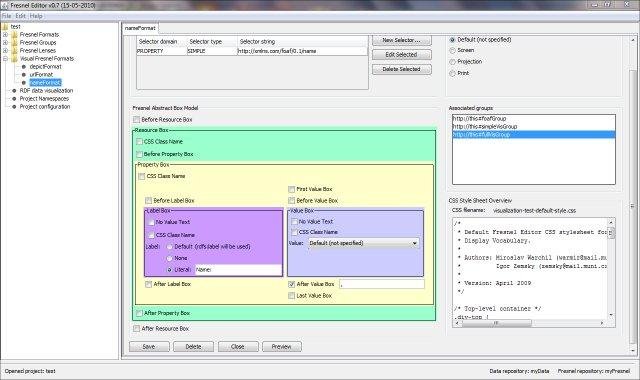Select depictFormat in the tree
640x380 pixels.
[x=45, y=67]
